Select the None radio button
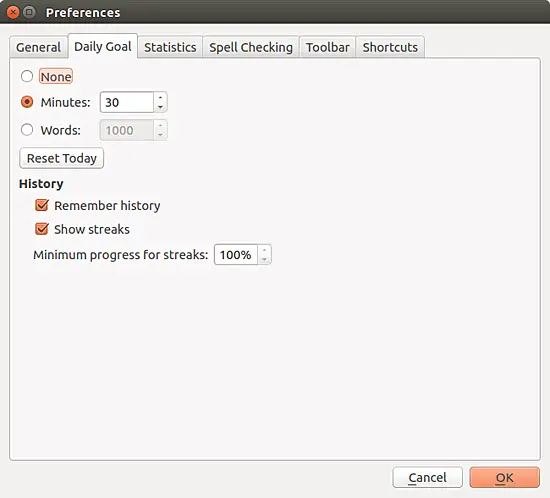The width and height of the screenshot is (550, 498). (x=27, y=76)
